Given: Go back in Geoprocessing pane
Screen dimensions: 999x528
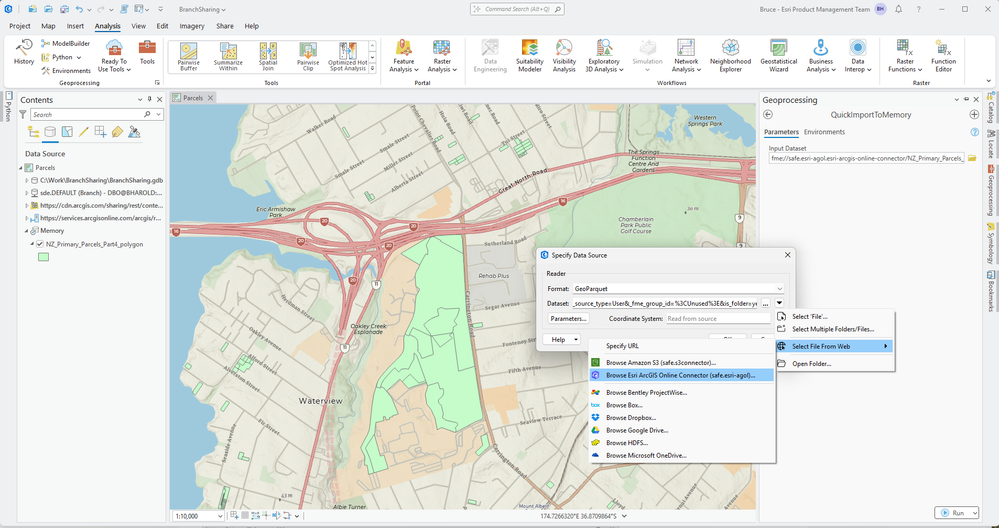Looking at the screenshot, I should [x=768, y=115].
